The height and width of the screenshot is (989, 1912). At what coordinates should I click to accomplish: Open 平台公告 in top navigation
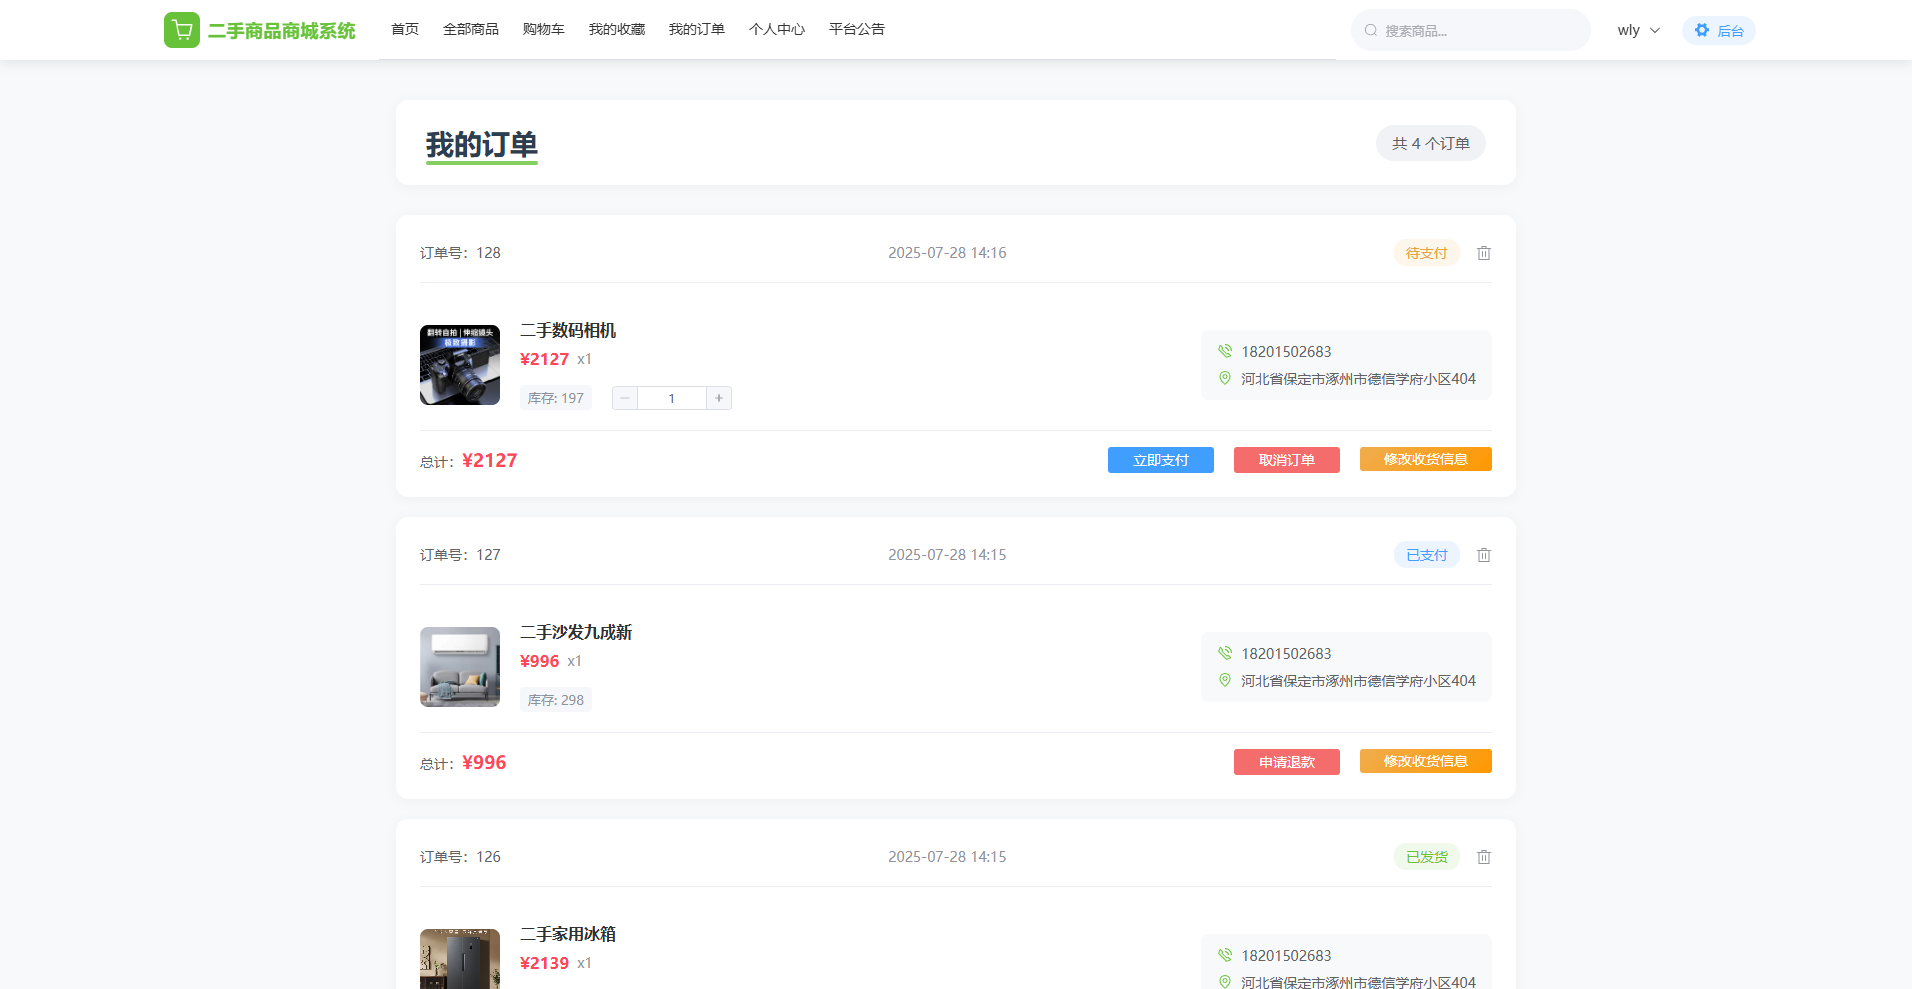pos(857,29)
